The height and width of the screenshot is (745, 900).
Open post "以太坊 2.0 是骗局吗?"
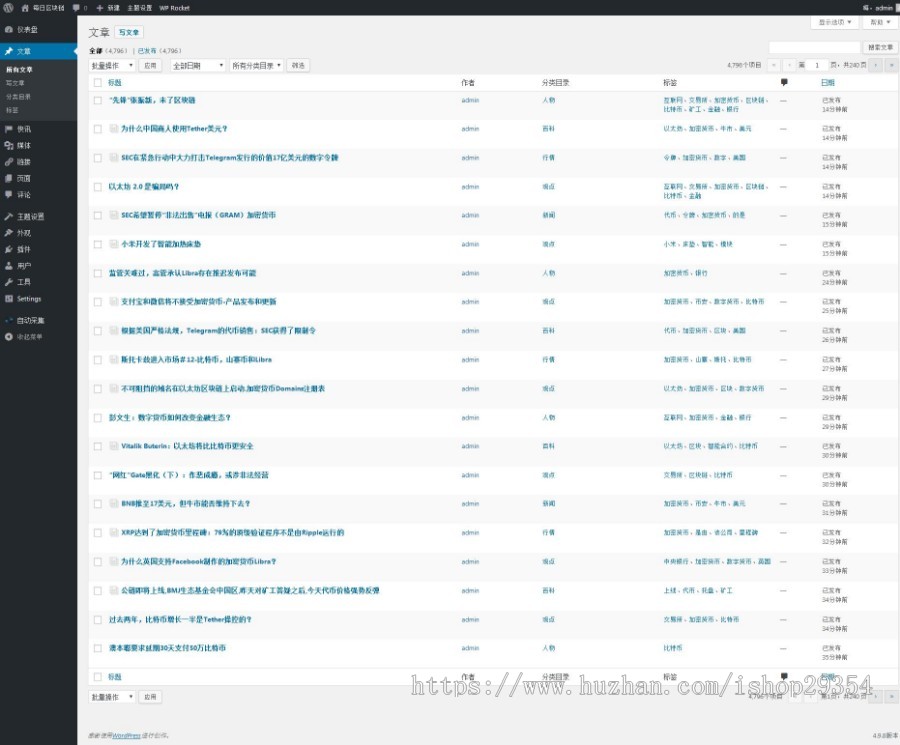(144, 187)
